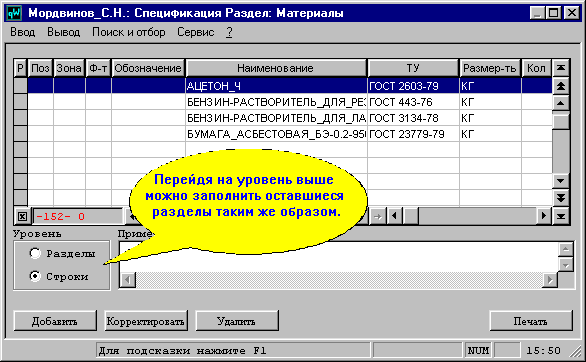
Task: Click the notes box right scroll arrow
Action: (x=550, y=280)
